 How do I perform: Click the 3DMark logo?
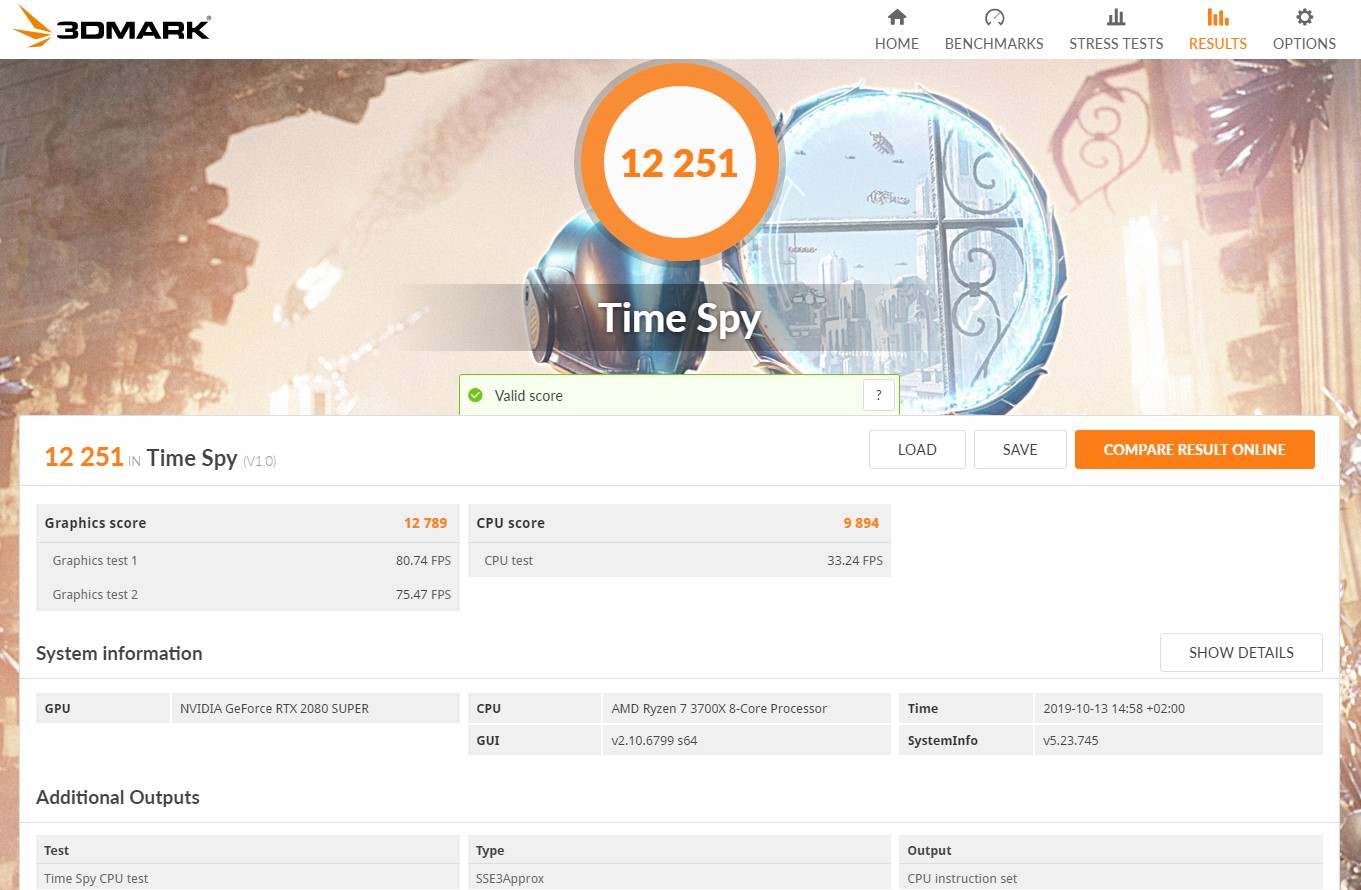[112, 28]
